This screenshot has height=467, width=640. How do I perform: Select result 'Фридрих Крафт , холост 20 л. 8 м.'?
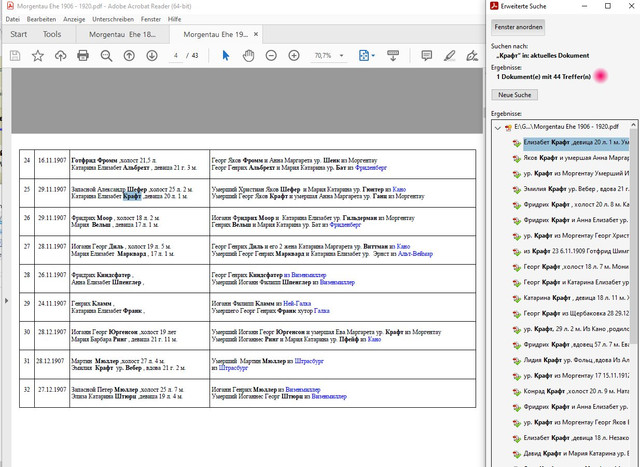click(x=576, y=205)
